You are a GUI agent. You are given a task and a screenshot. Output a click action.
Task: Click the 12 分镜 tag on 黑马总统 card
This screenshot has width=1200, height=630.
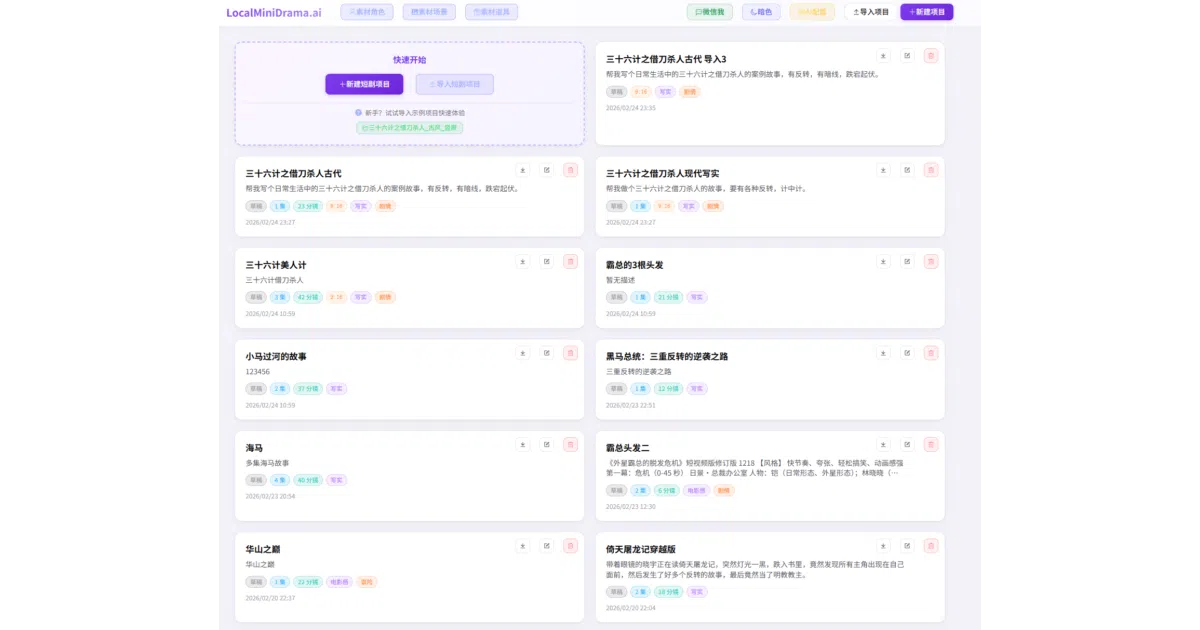(x=667, y=389)
